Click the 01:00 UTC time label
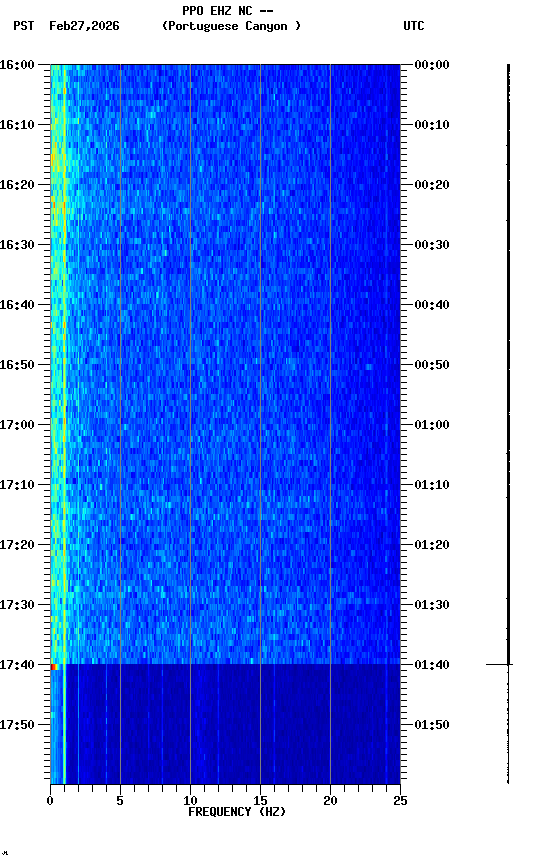552x864 pixels. 432,425
